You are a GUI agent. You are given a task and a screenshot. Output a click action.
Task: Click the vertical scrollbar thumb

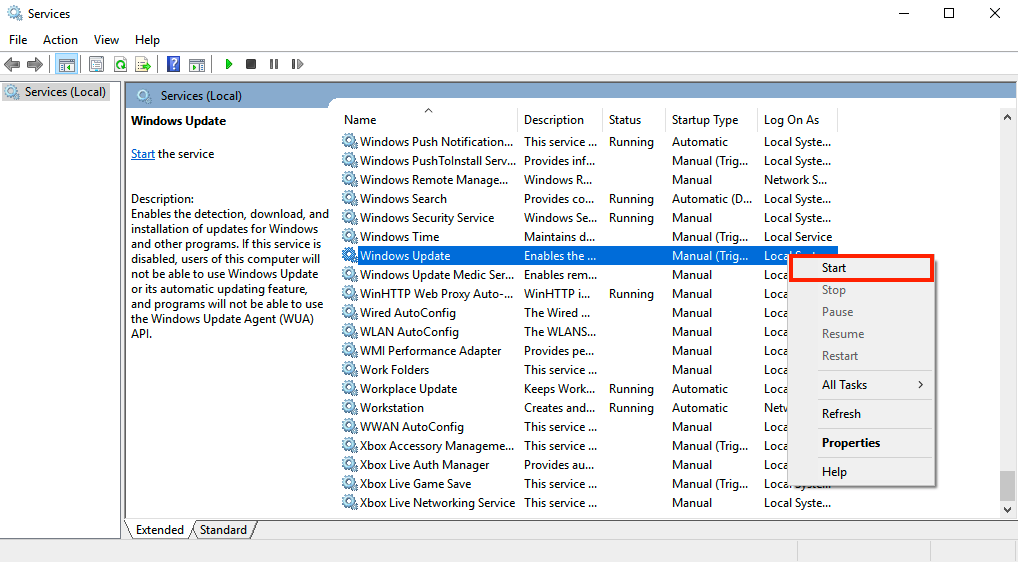[1007, 486]
